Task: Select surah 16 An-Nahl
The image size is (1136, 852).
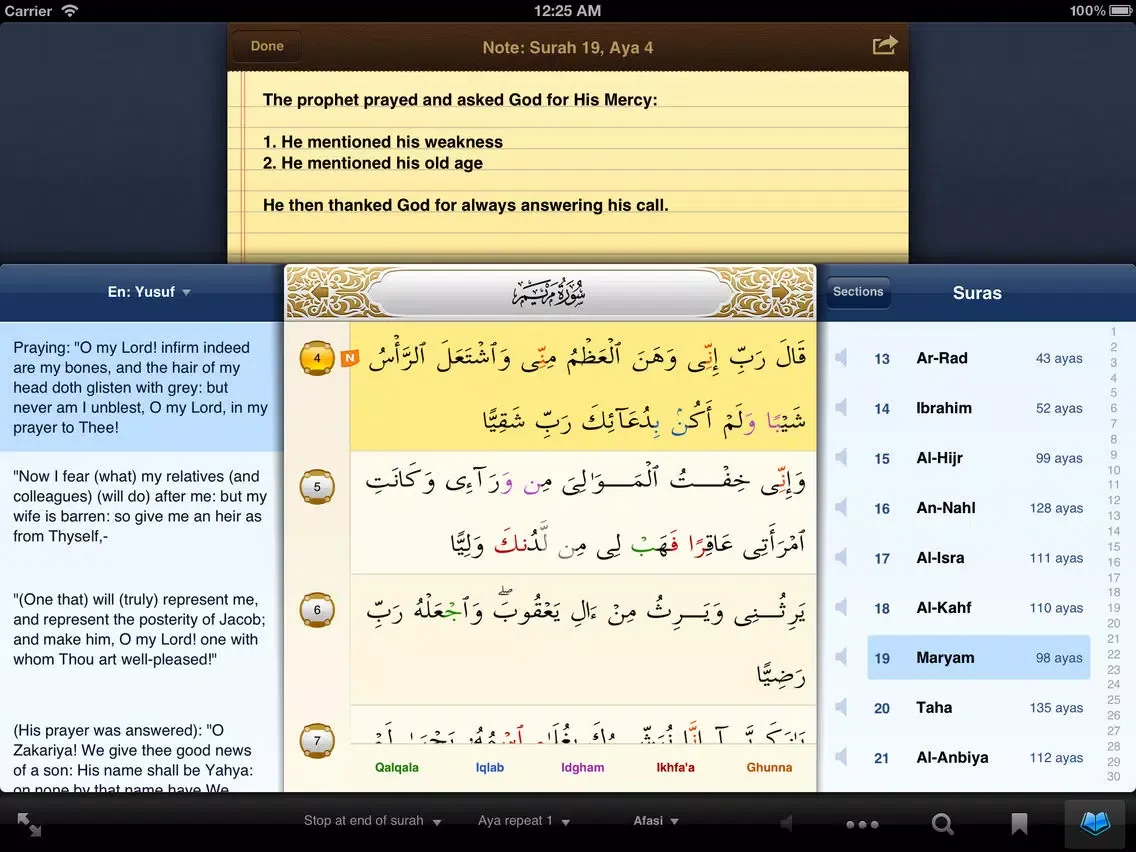Action: click(x=978, y=508)
